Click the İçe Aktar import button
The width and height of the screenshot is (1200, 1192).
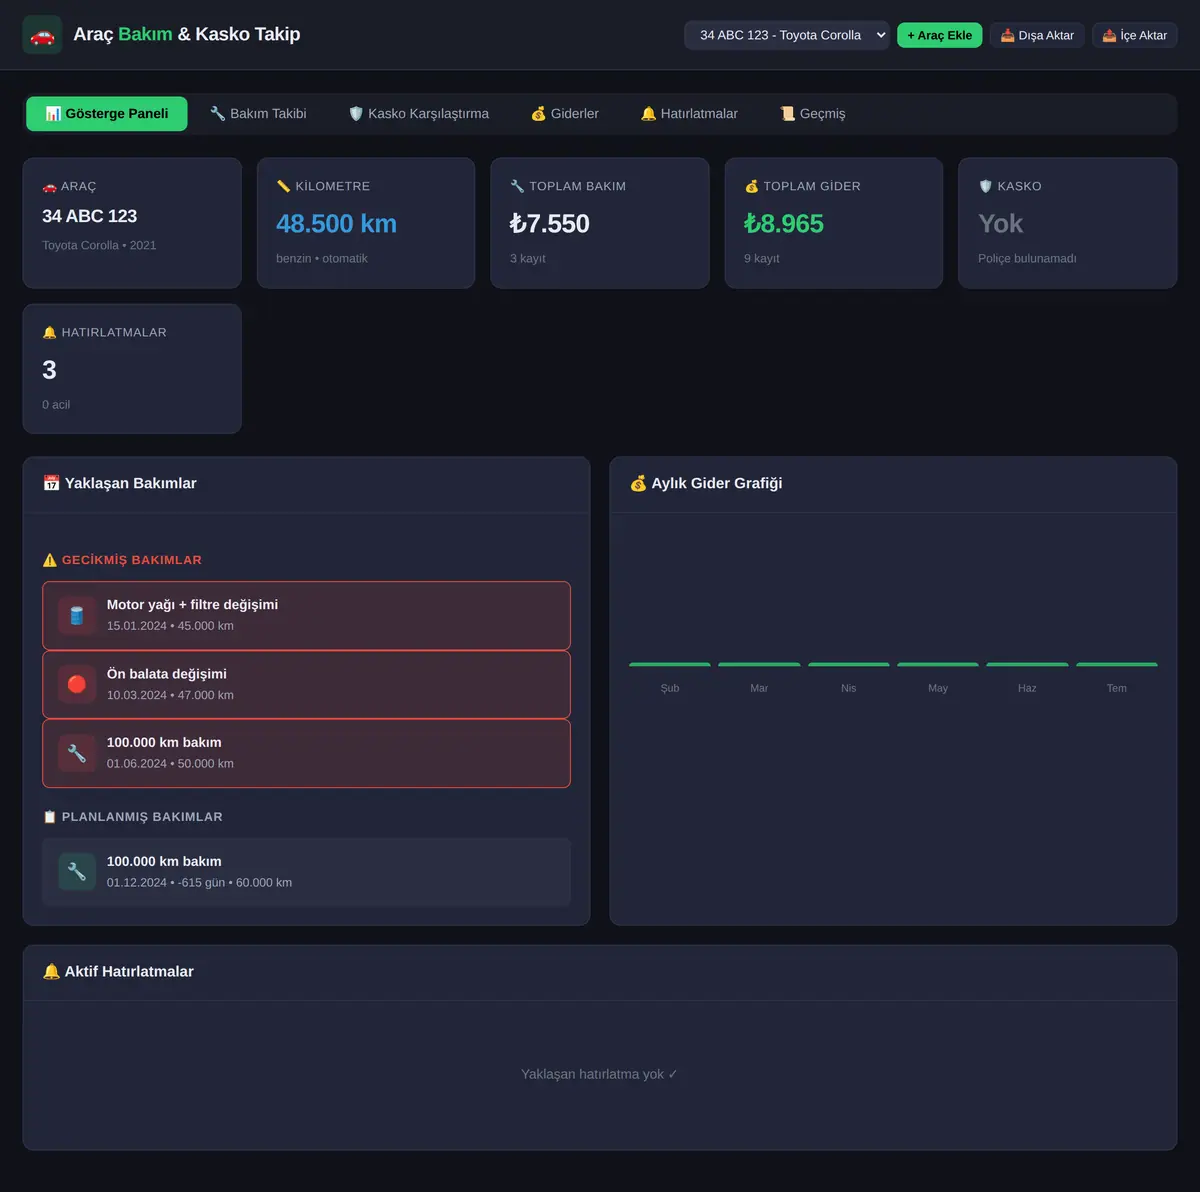click(1135, 35)
